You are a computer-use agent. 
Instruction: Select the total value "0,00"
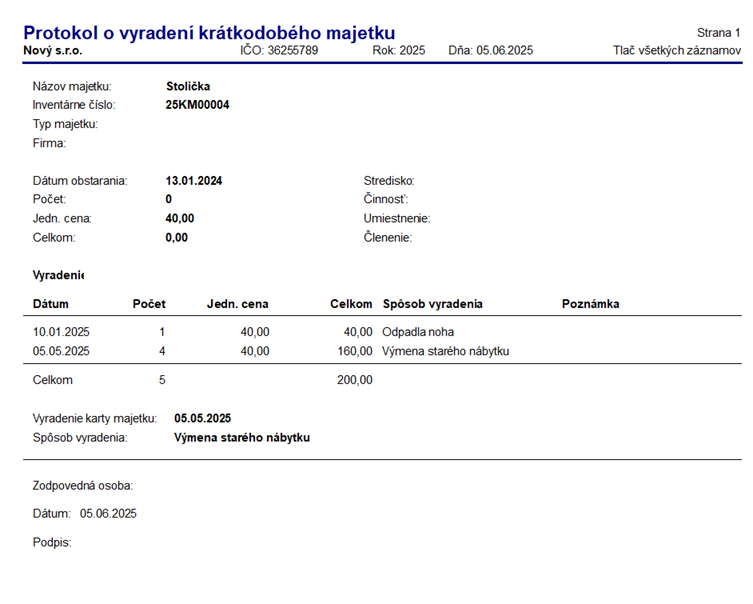pos(177,238)
